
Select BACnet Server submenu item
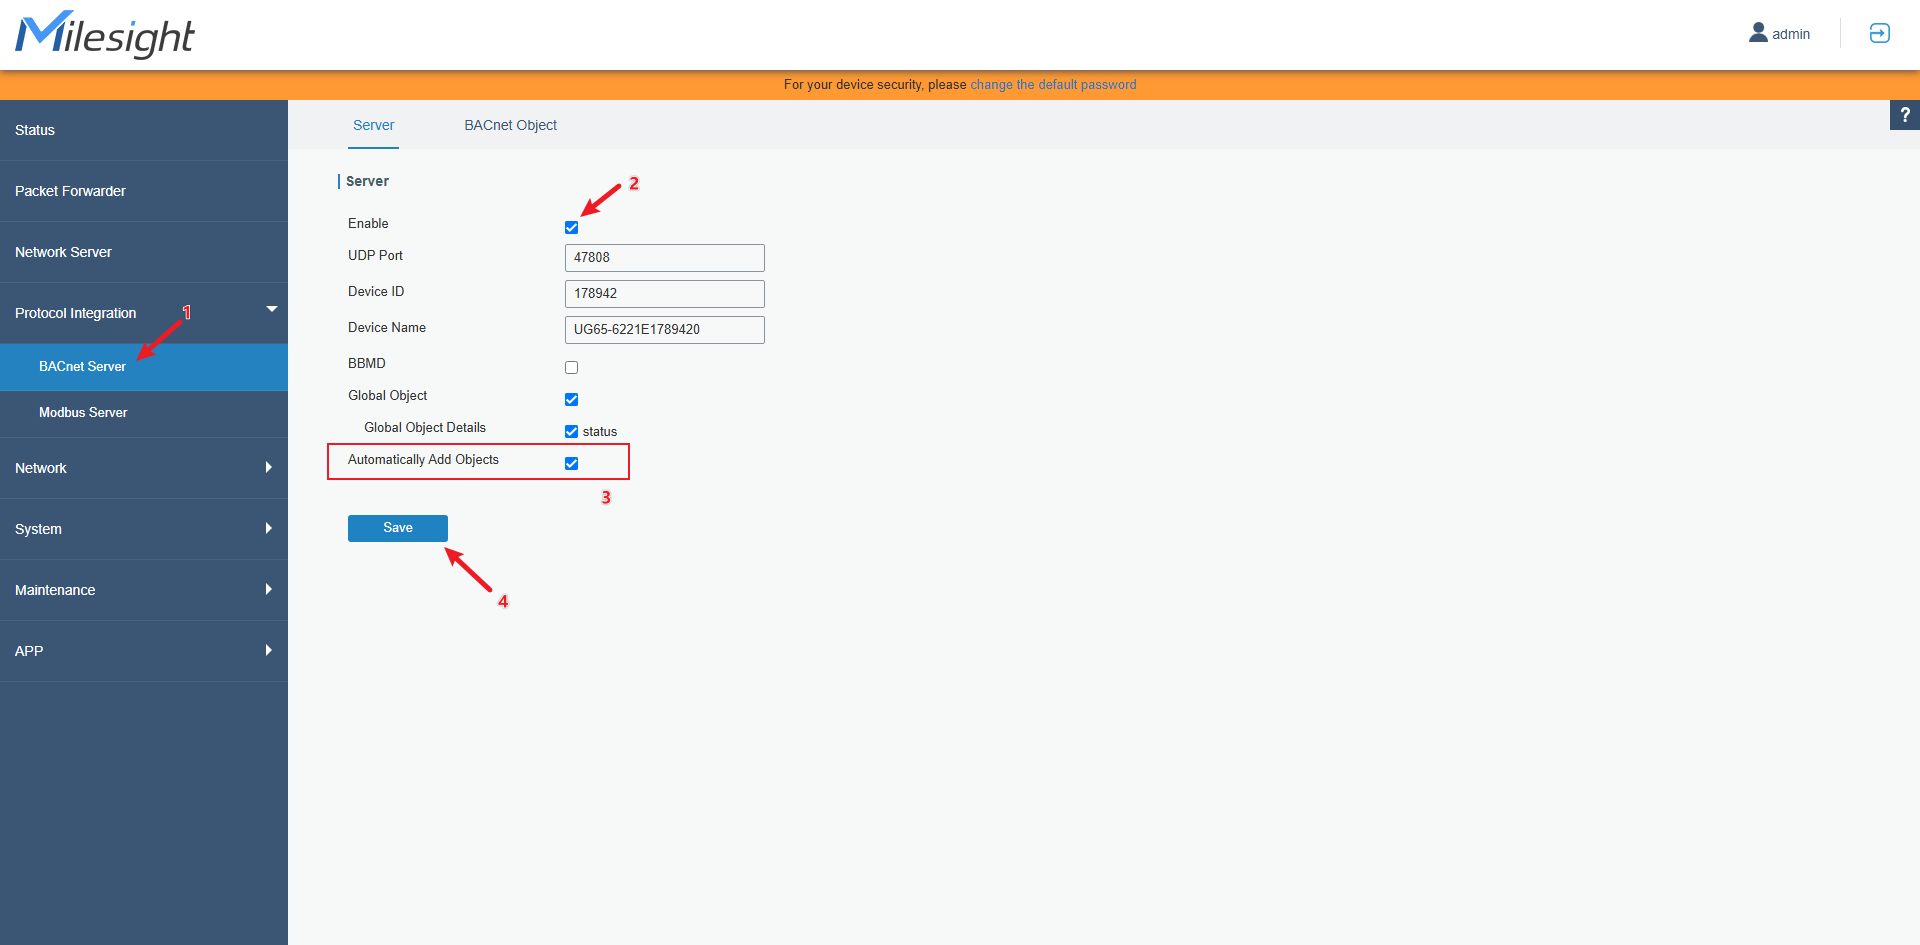pos(144,367)
